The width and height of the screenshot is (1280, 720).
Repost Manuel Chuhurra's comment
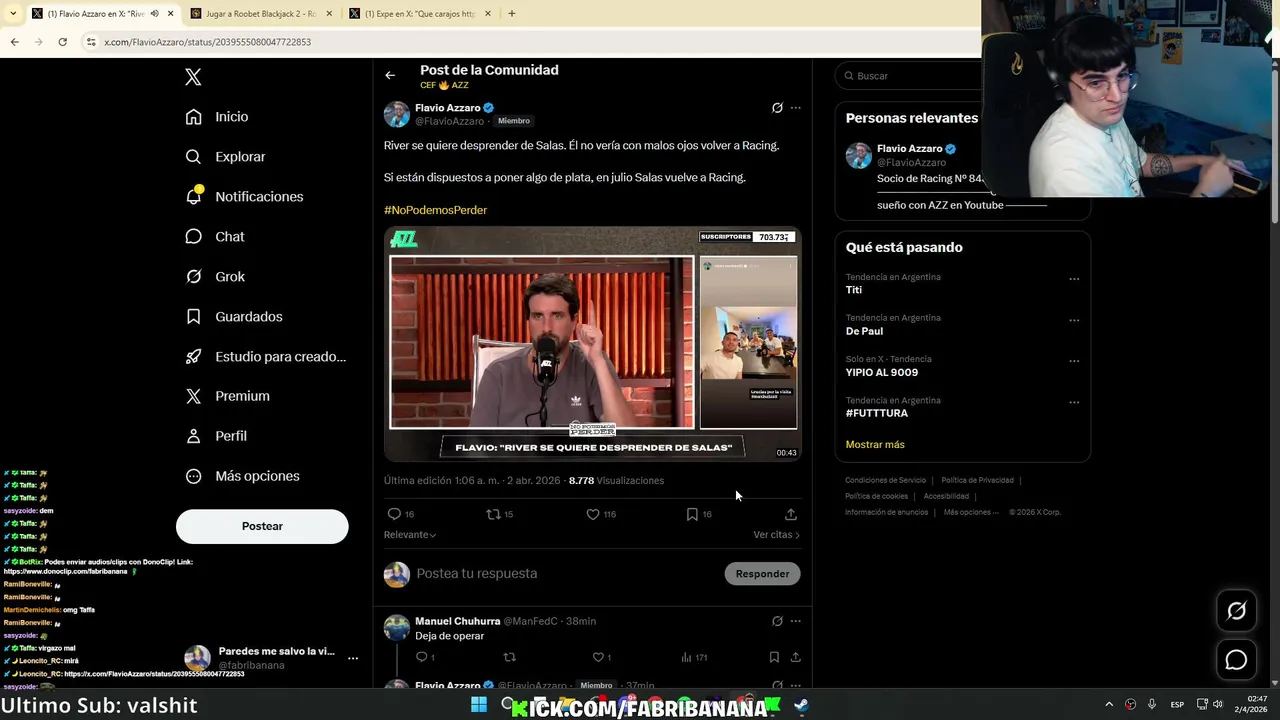[x=509, y=657]
